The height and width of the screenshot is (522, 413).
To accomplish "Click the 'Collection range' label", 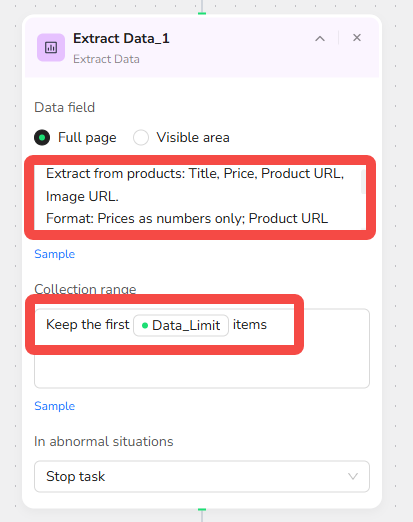I will pyautogui.click(x=85, y=289).
